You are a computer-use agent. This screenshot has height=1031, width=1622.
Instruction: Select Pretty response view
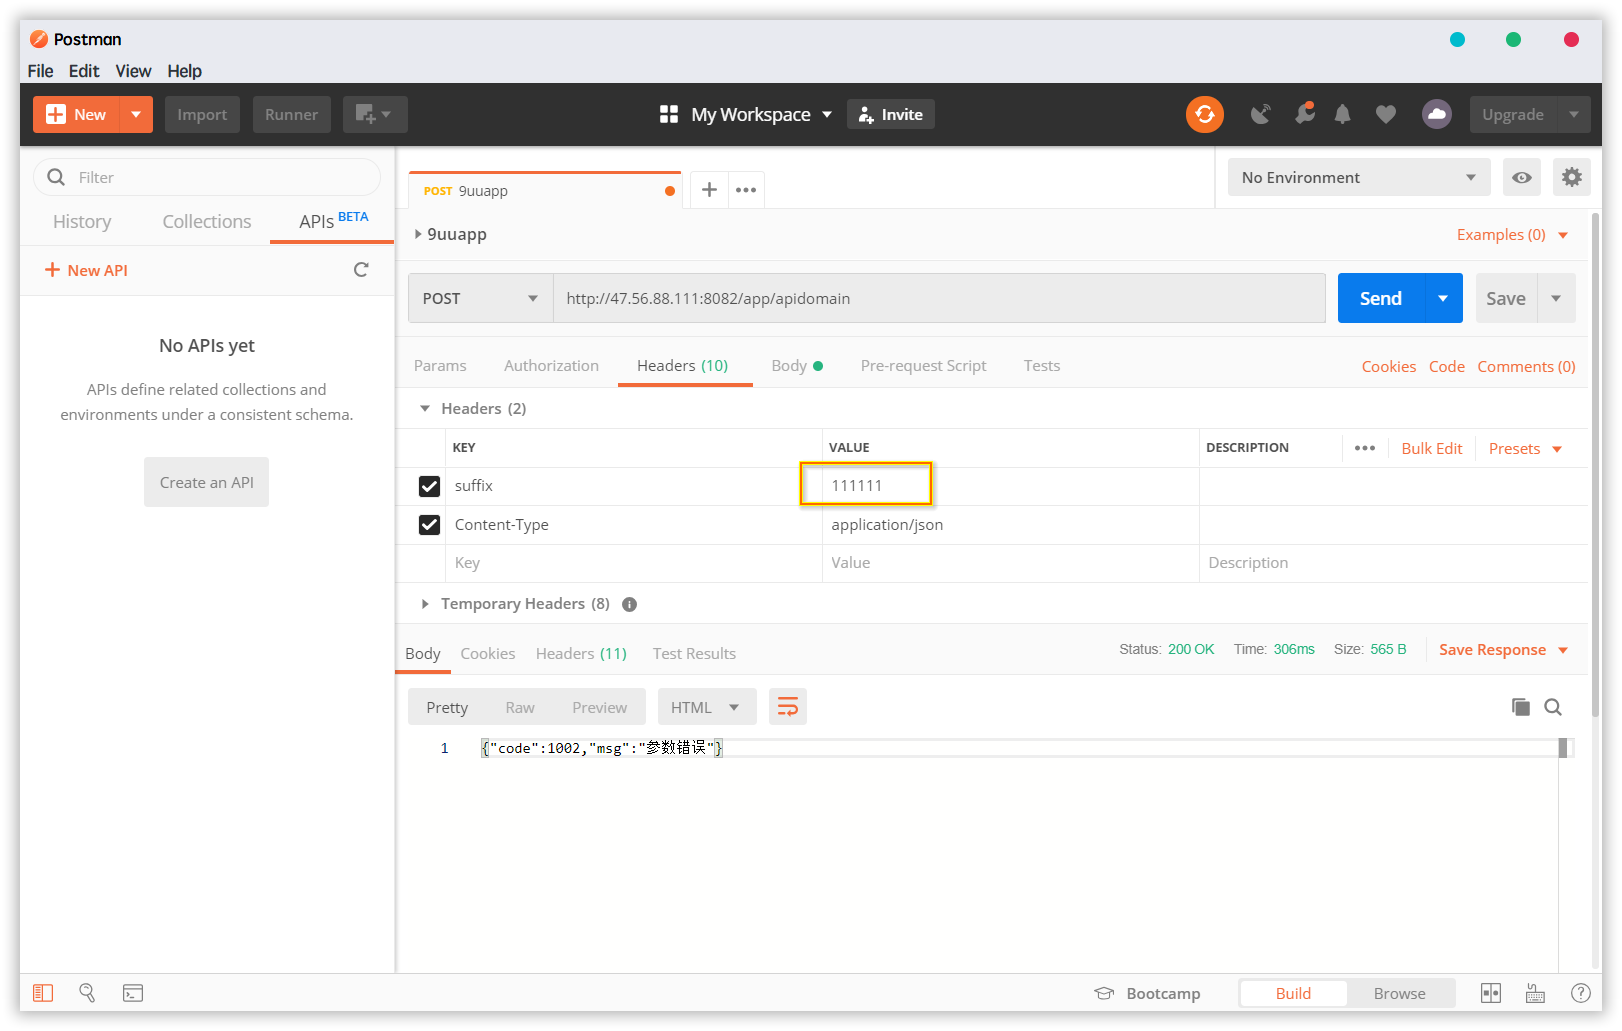tap(447, 707)
